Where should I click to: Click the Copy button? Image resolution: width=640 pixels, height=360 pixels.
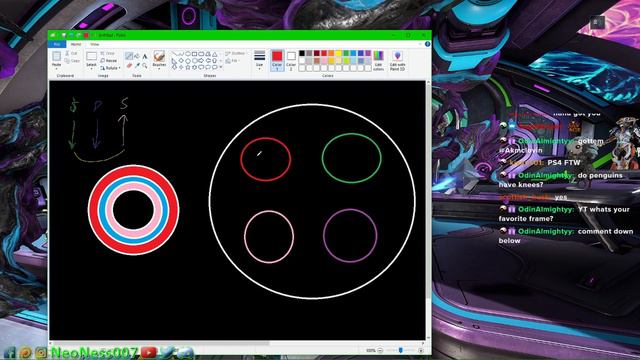tap(73, 61)
